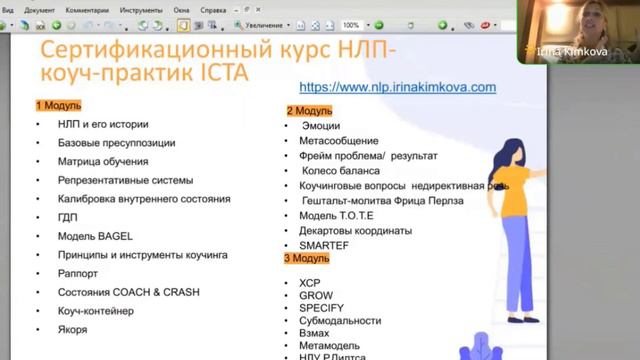
Task: Click 'Принципы и инструменты коучинга' text
Action: tap(142, 255)
